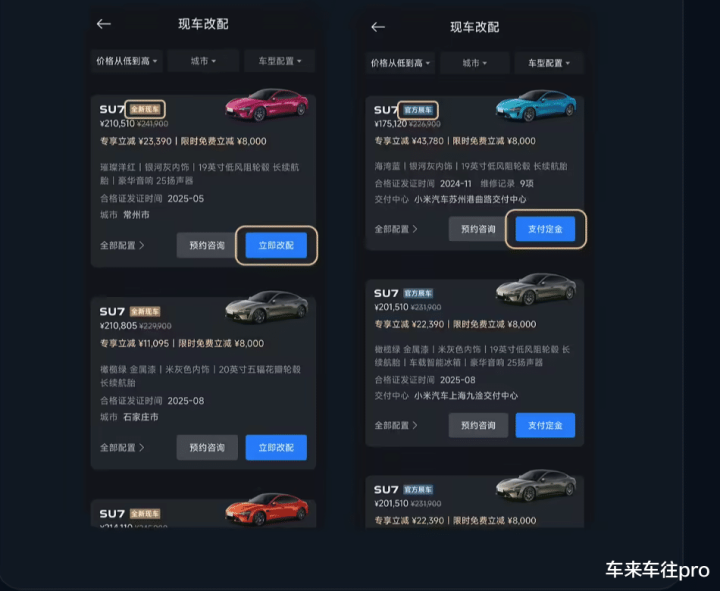Select the orange SU7 car image
This screenshot has height=591, width=720.
[267, 509]
